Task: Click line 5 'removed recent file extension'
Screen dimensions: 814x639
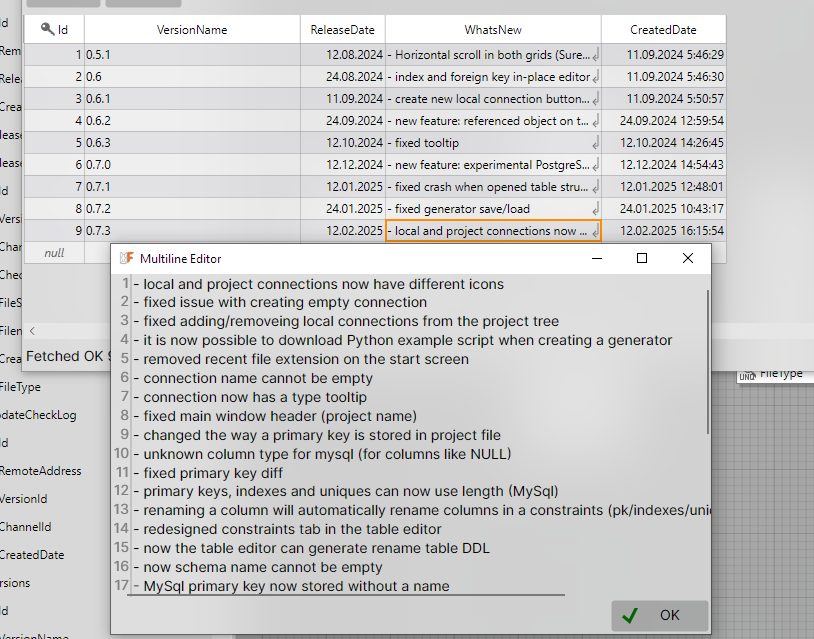Action: coord(301,359)
